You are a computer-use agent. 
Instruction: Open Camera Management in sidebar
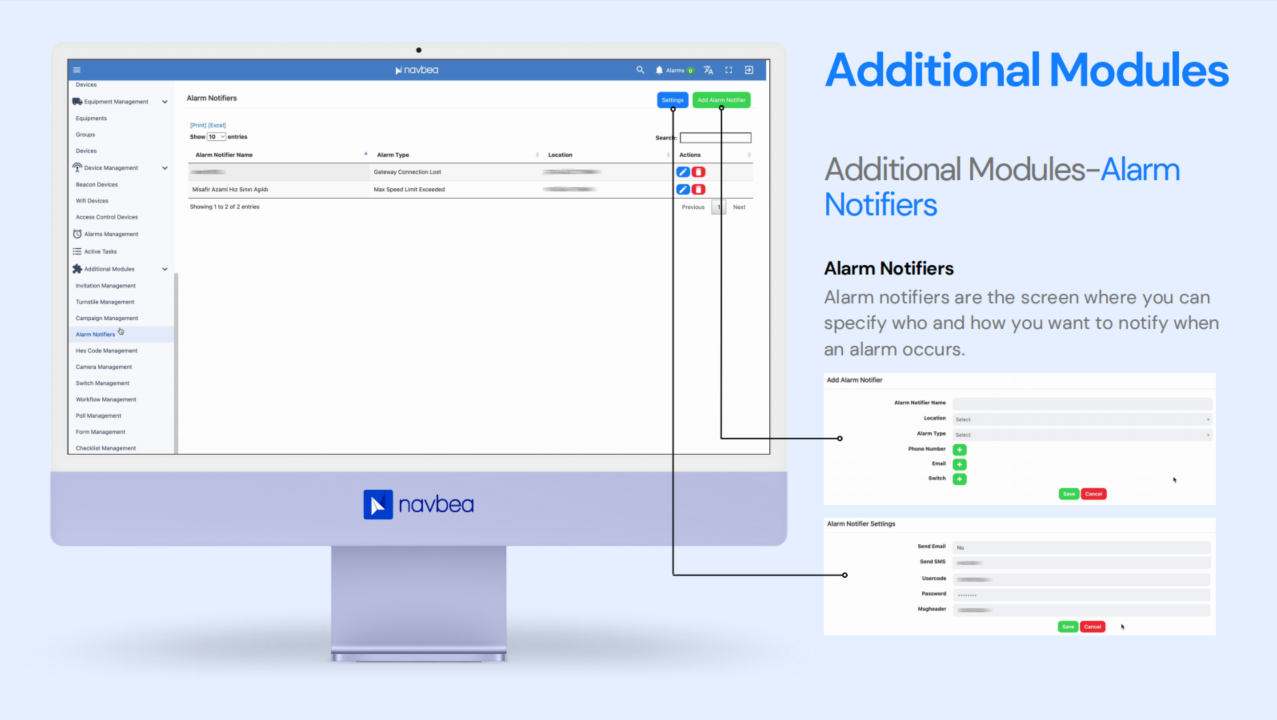point(104,367)
